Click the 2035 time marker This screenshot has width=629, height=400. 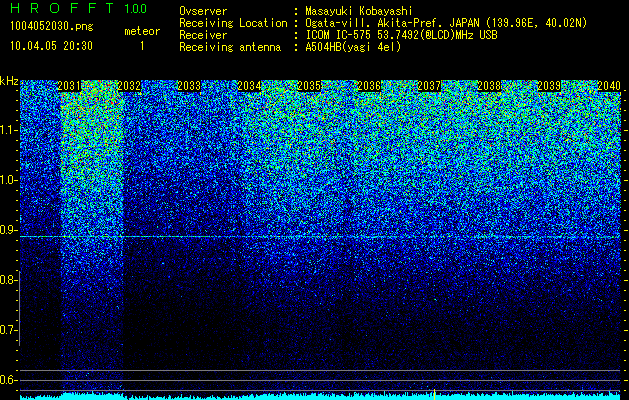pos(309,86)
